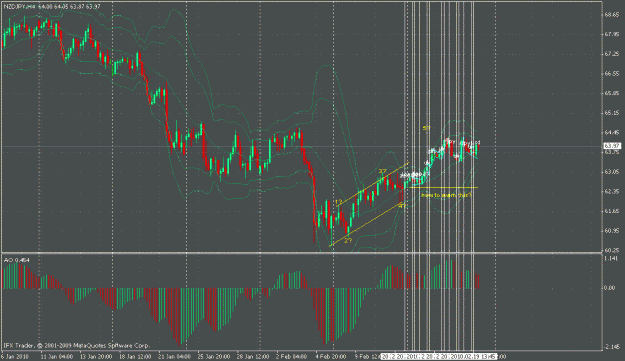Viewport: 625px width, 361px height.
Task: Select the yellow horizontal line above the annotation
Action: click(443, 187)
